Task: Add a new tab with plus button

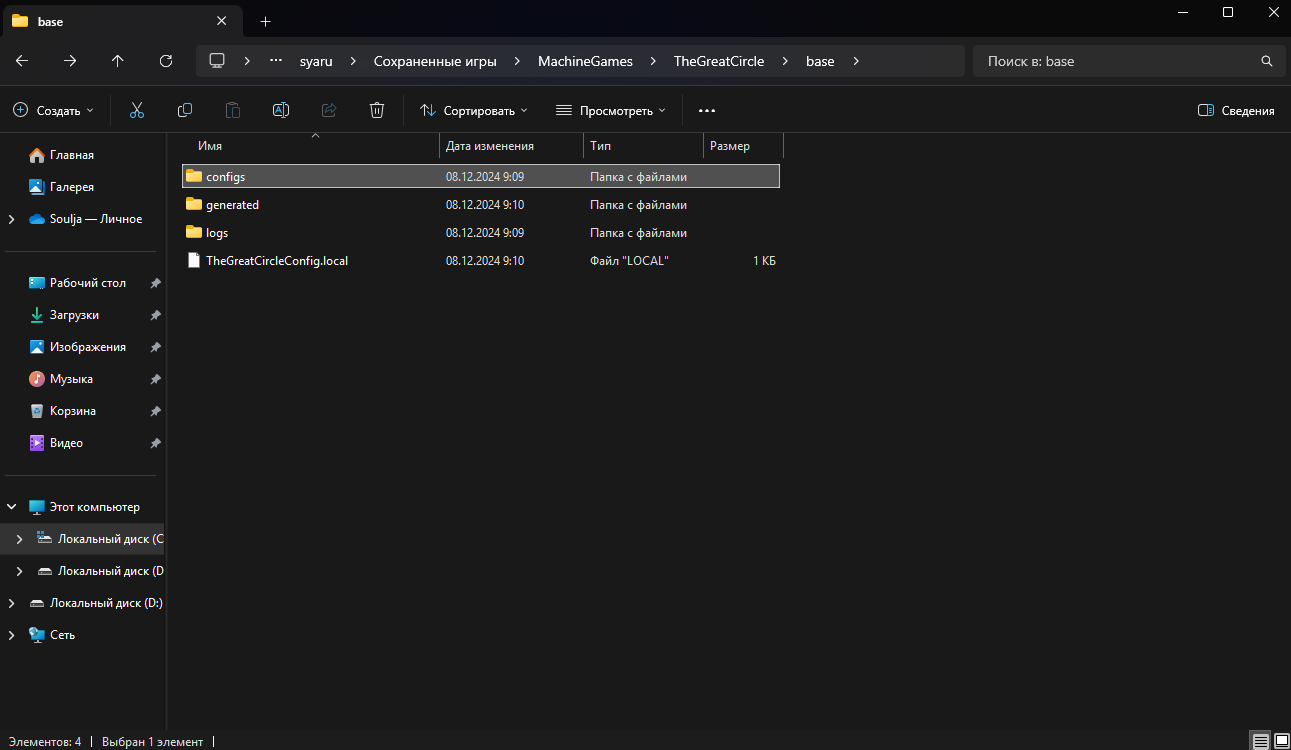Action: coord(265,21)
